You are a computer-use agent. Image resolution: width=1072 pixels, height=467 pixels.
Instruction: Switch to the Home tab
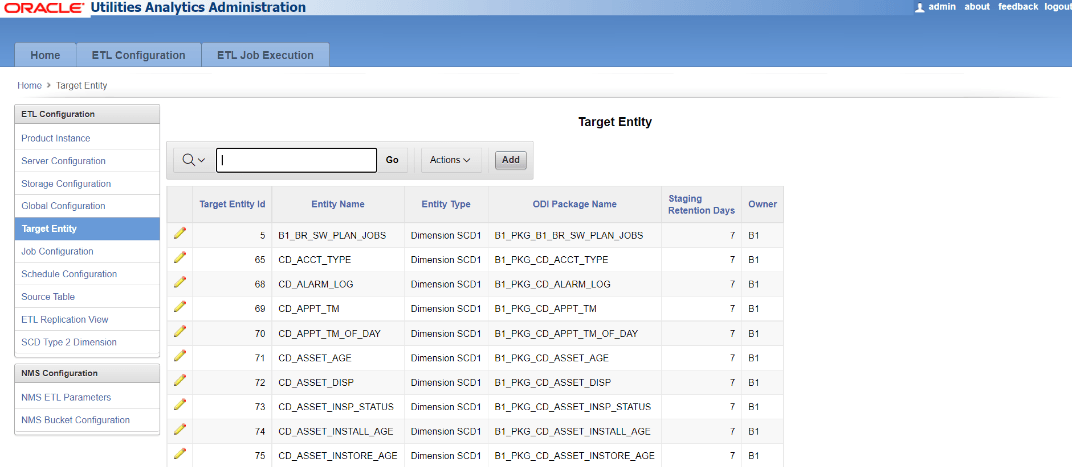(x=45, y=55)
